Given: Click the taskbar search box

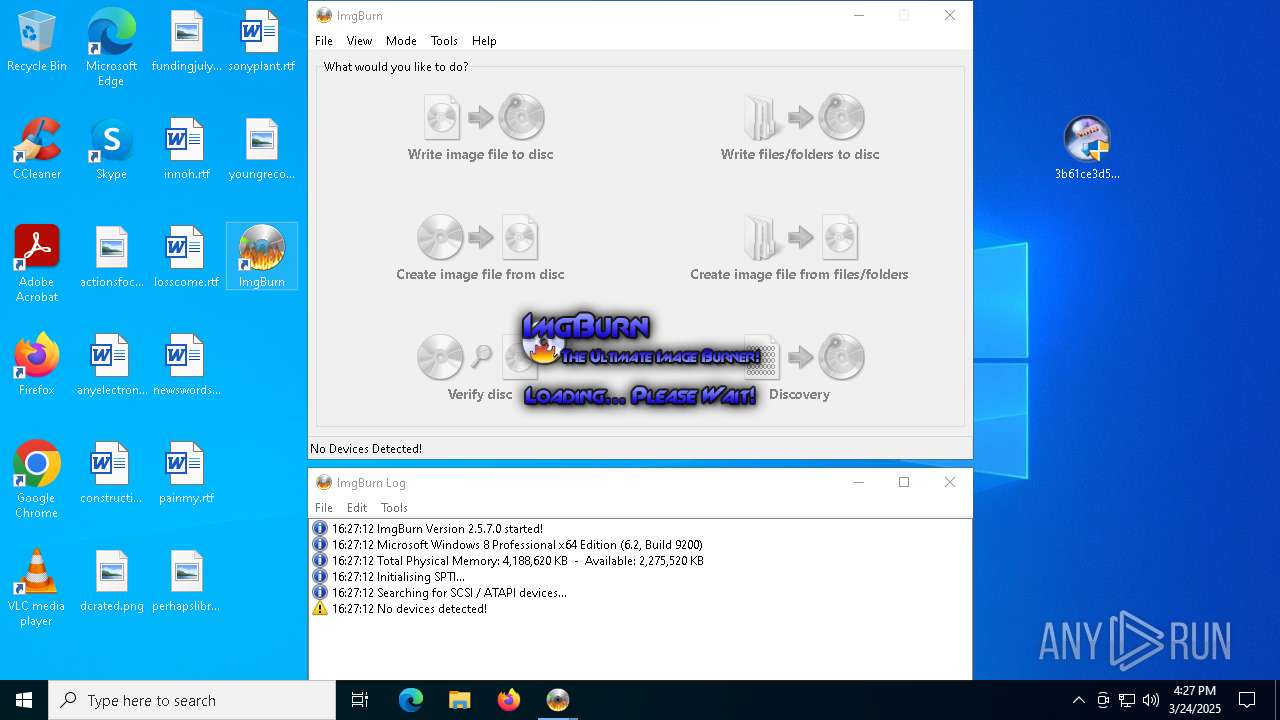Looking at the screenshot, I should (x=192, y=700).
